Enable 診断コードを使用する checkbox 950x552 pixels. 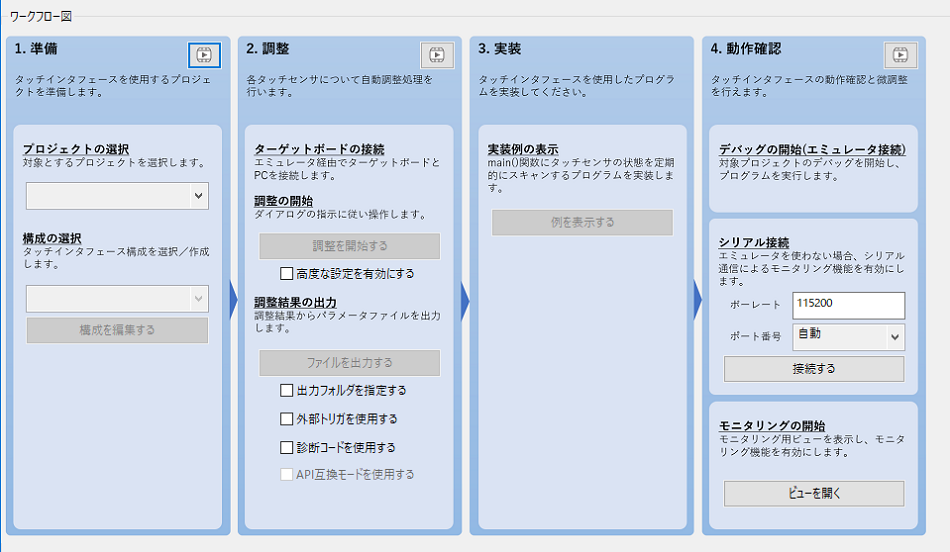point(288,447)
